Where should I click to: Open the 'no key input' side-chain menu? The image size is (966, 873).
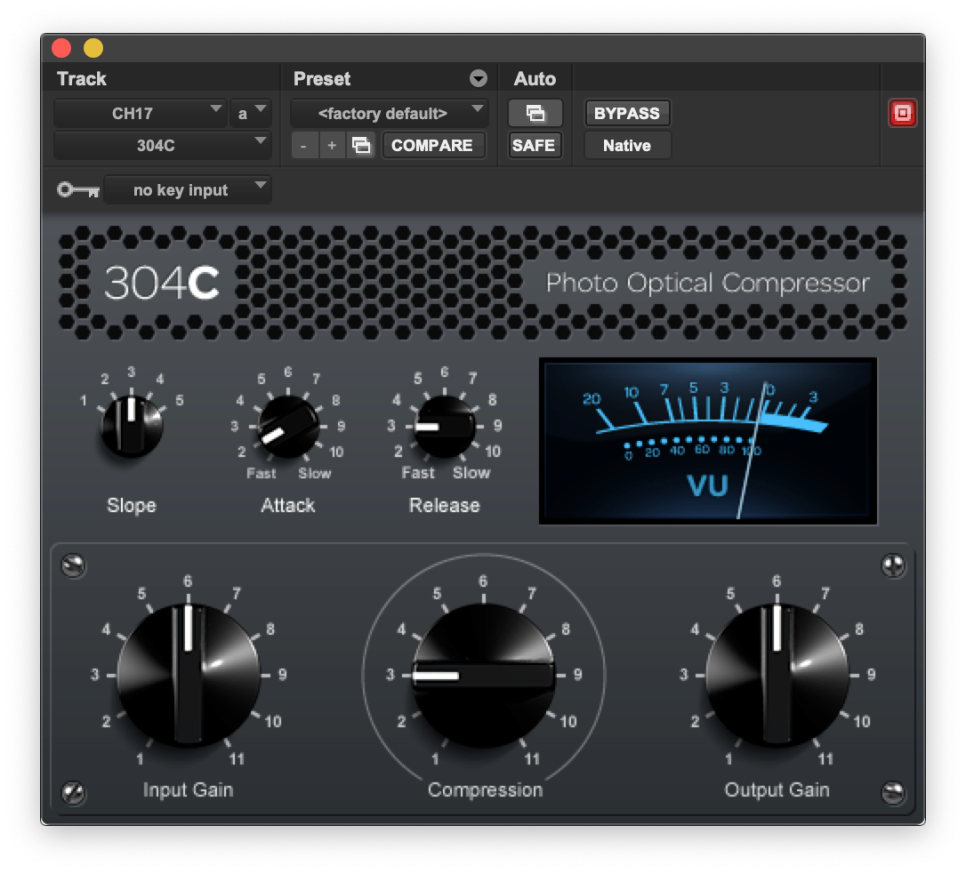click(186, 189)
